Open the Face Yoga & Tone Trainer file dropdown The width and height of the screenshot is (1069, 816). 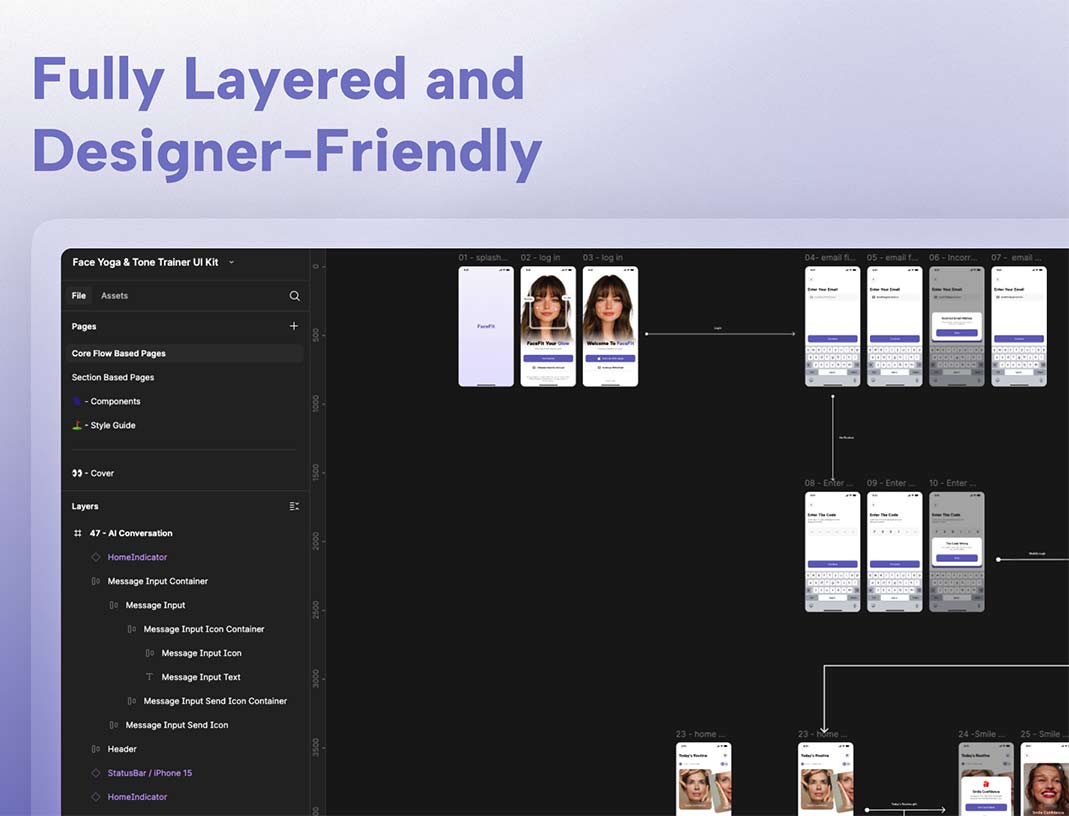click(x=232, y=263)
